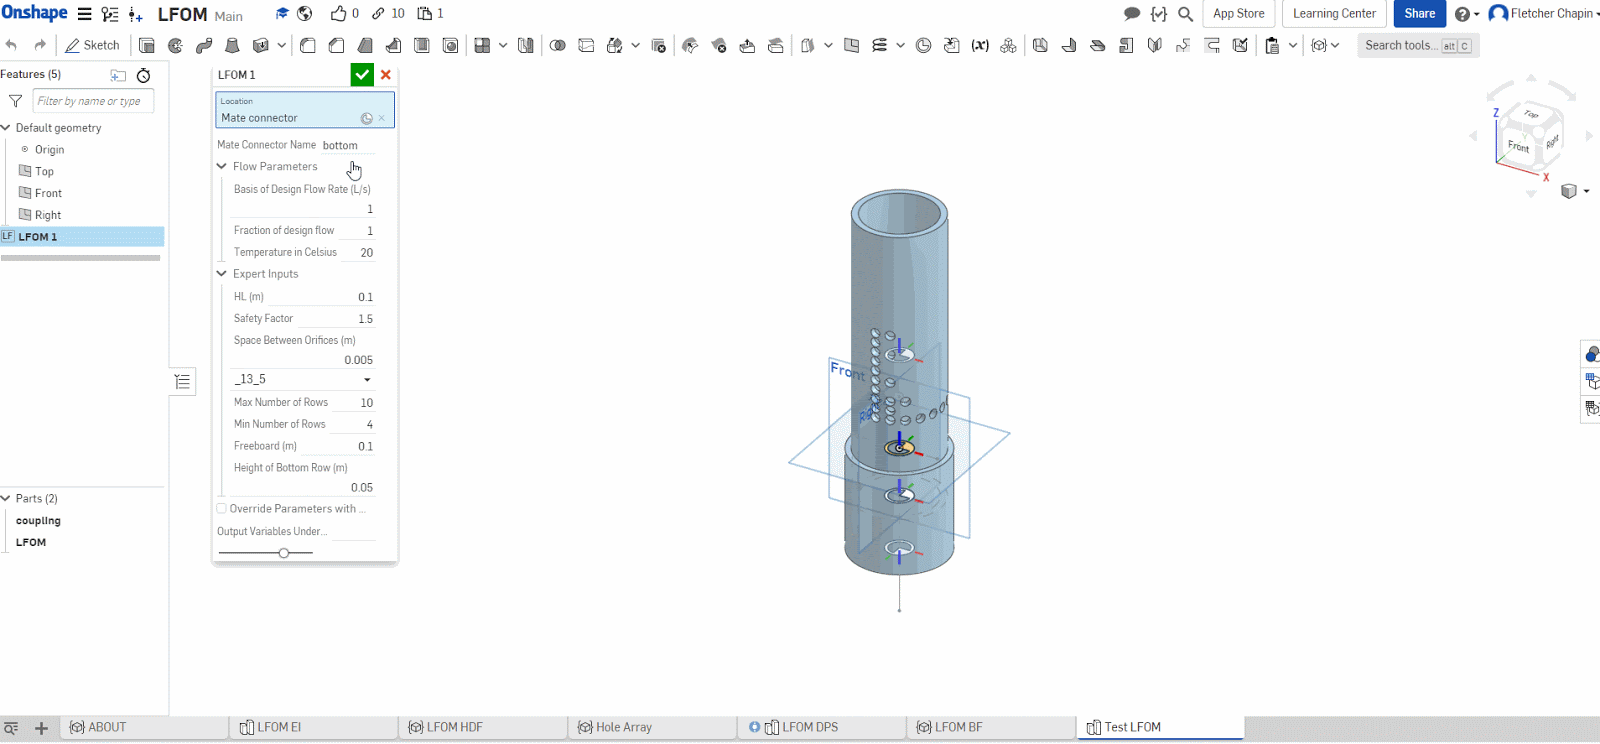Select the Origin feature

49,149
